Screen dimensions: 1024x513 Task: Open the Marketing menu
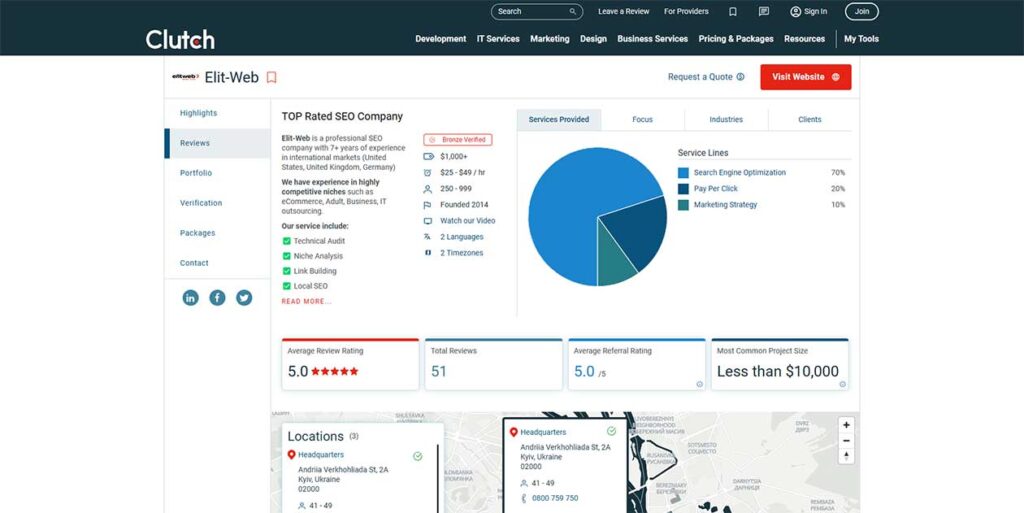[x=550, y=39]
